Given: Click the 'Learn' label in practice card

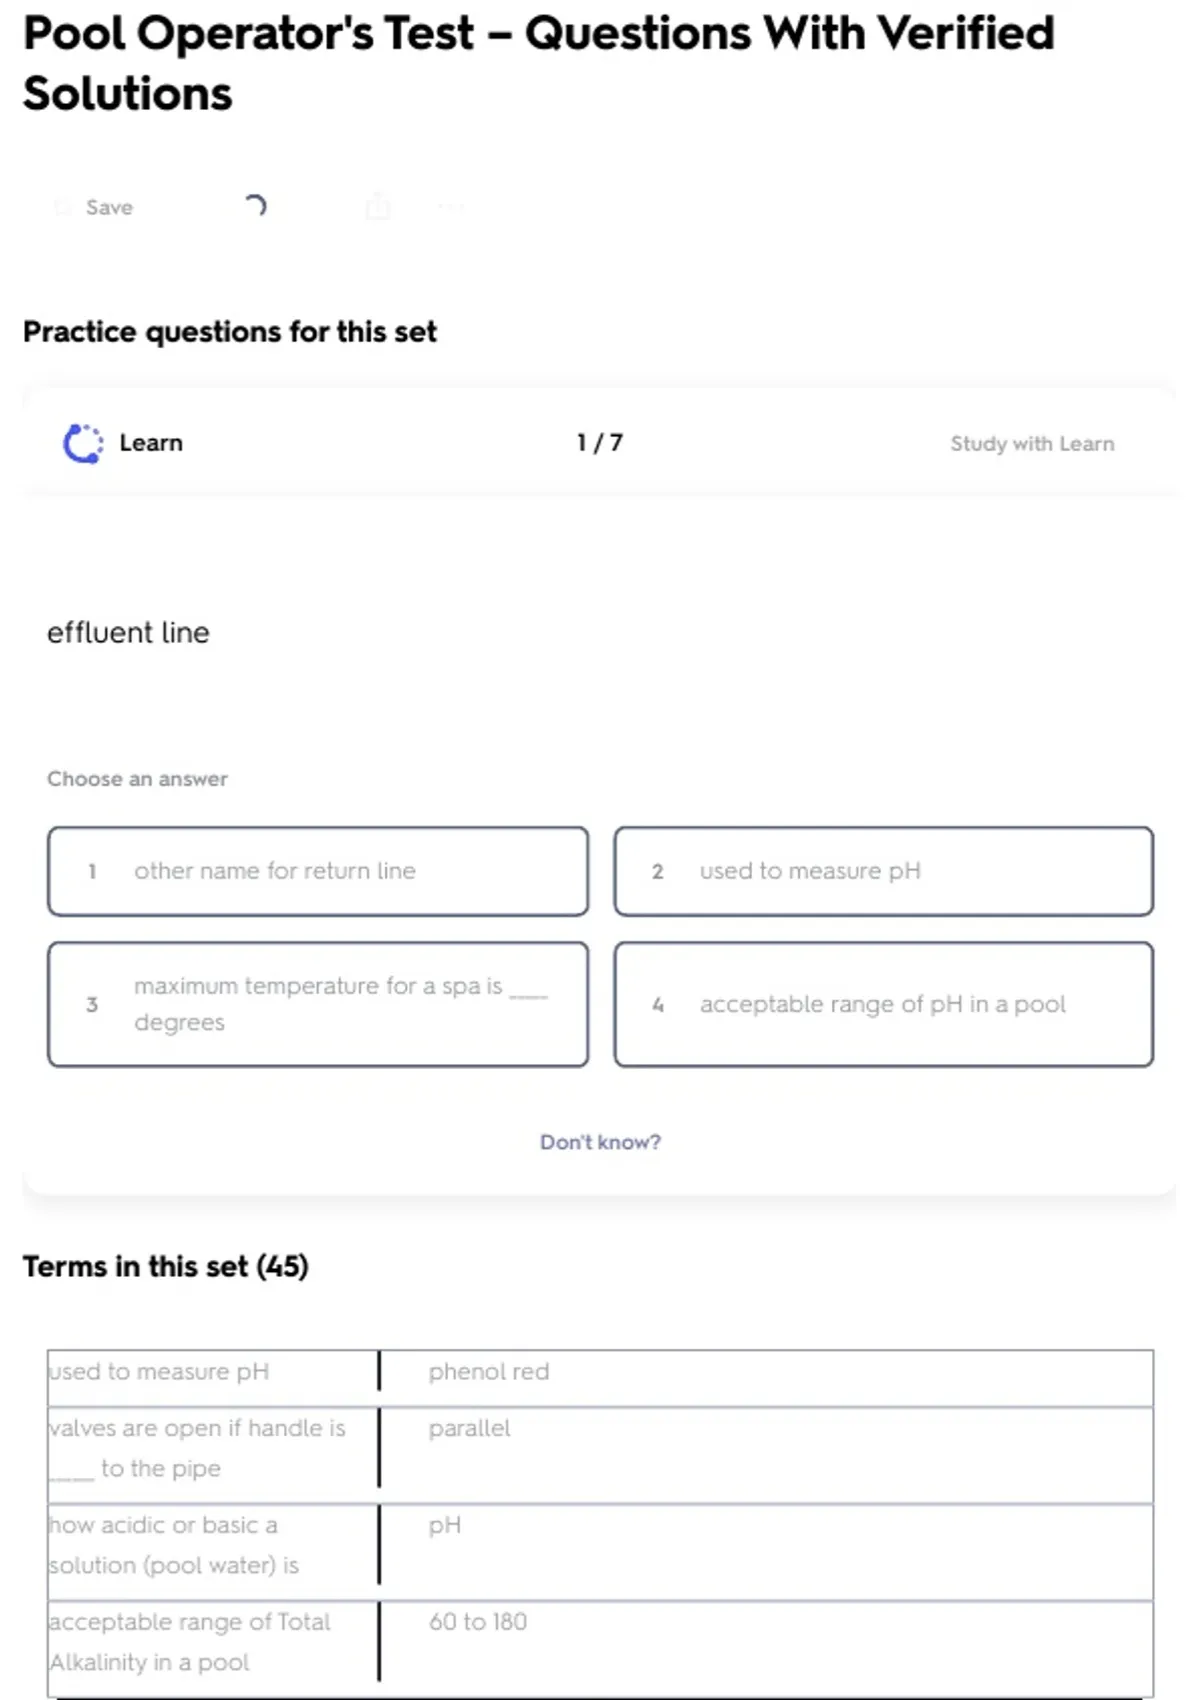Looking at the screenshot, I should [151, 443].
